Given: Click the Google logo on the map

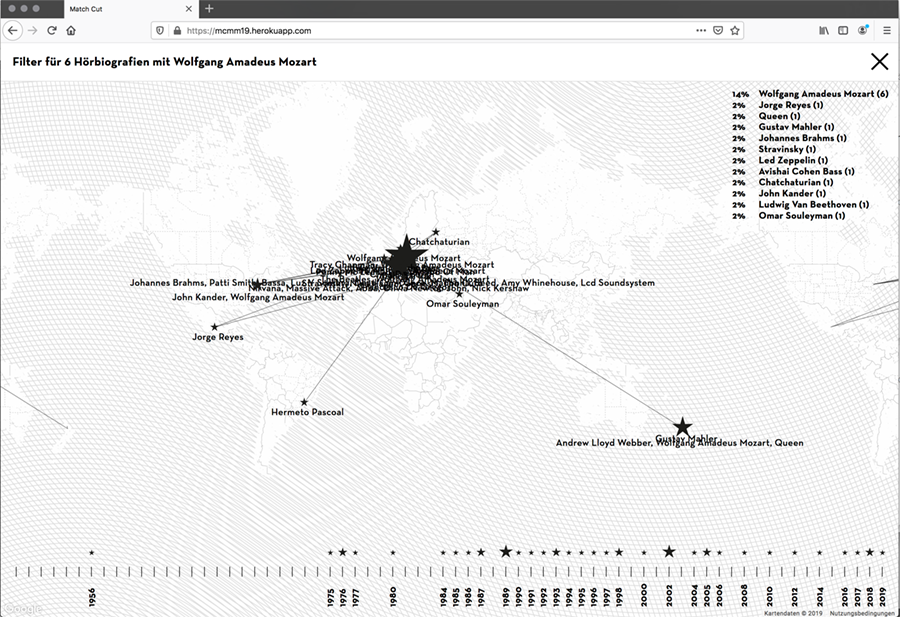Looking at the screenshot, I should point(23,608).
